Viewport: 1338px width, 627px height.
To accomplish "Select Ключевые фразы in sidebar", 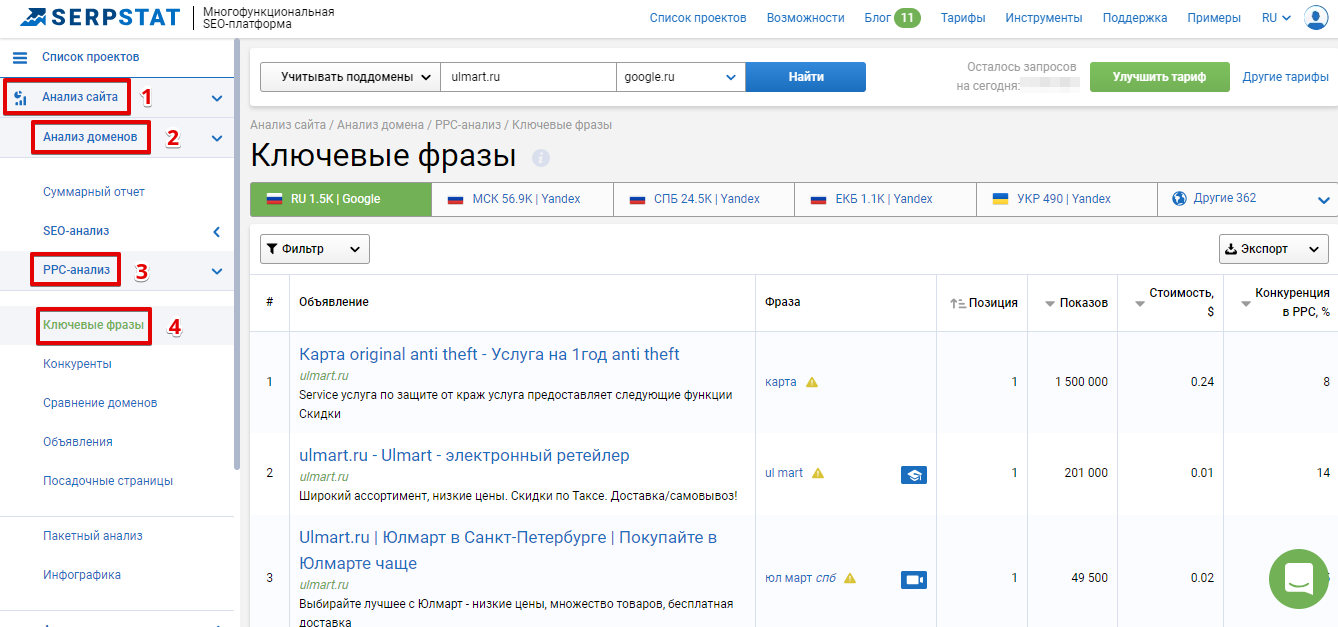I will [x=94, y=325].
